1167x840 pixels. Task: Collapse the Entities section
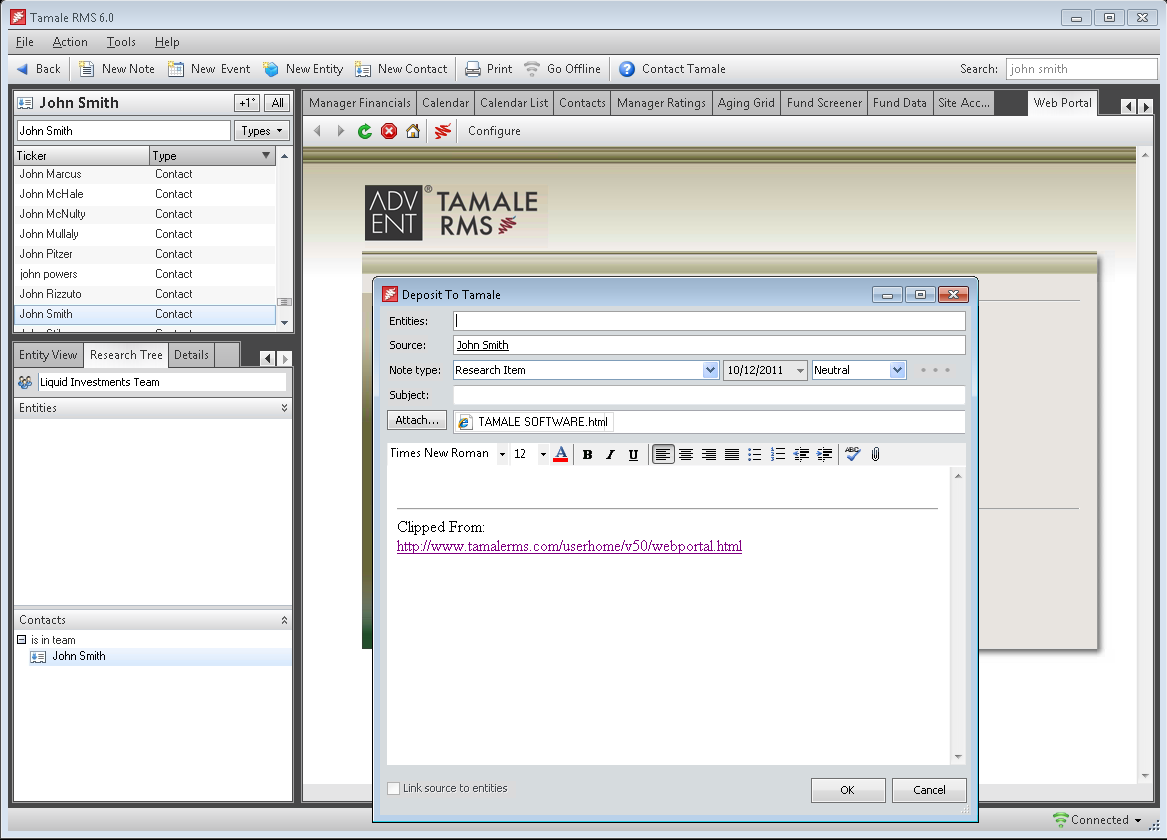(x=284, y=408)
